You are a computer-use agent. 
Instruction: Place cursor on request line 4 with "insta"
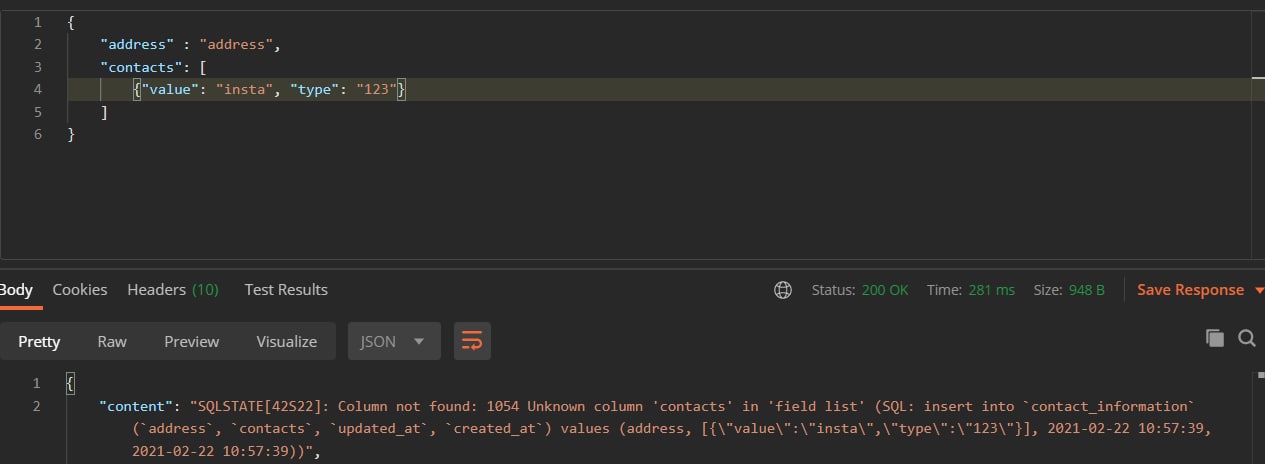[658, 90]
